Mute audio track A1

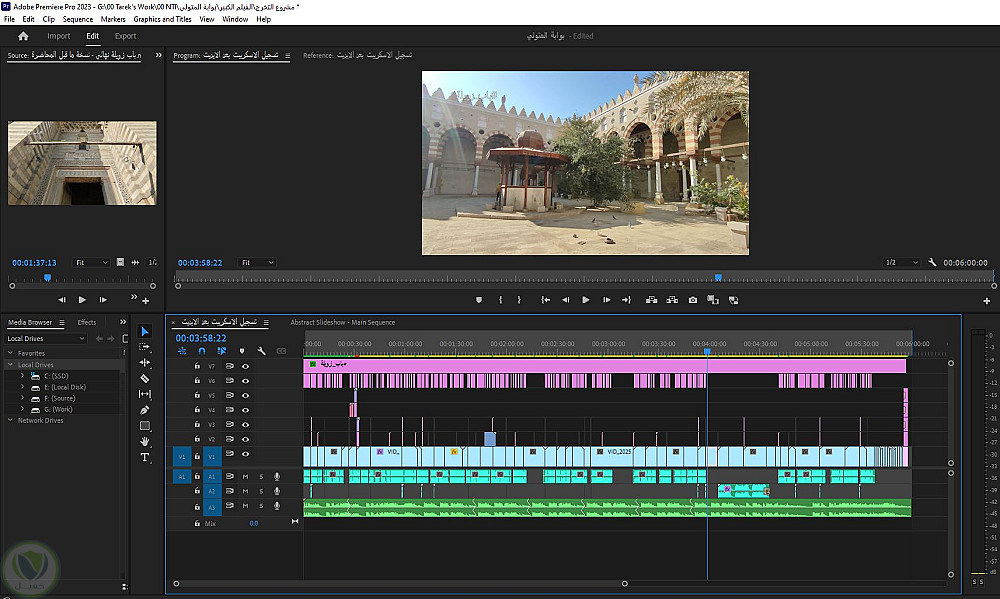[x=245, y=477]
